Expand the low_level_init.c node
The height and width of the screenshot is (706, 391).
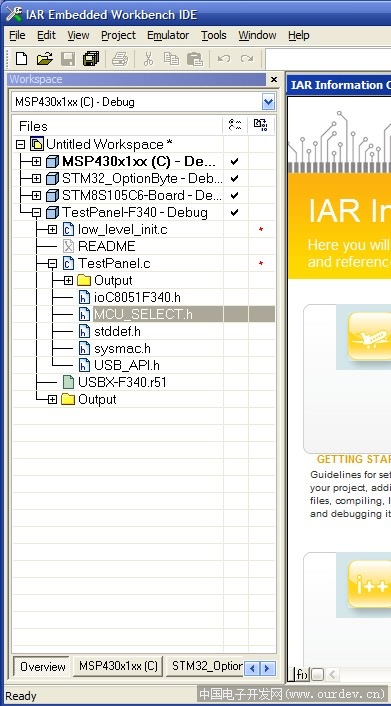coord(52,229)
